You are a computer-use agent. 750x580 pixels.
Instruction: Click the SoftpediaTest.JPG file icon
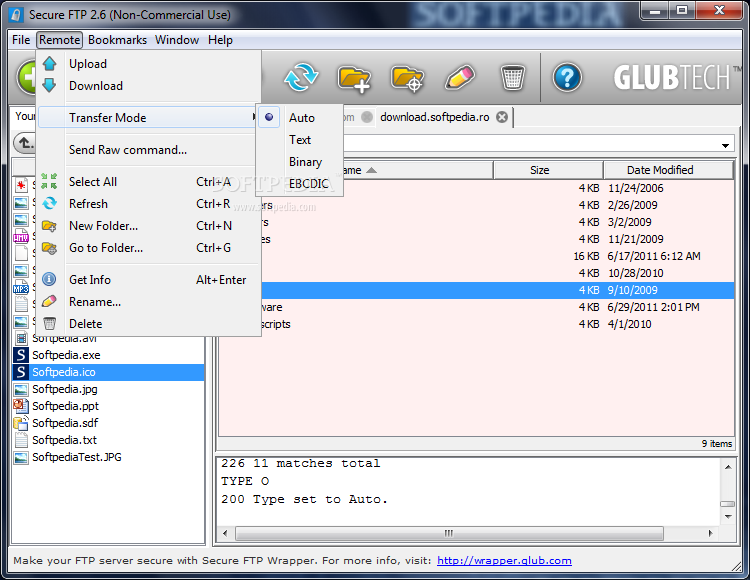tap(21, 457)
